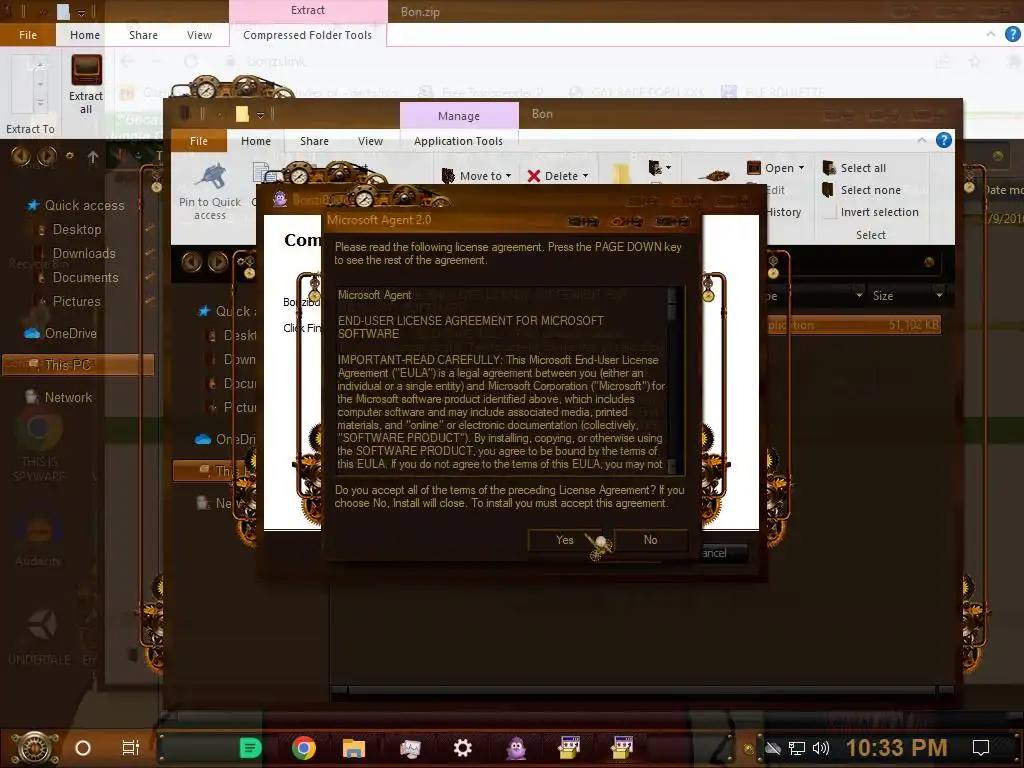The width and height of the screenshot is (1024, 768).
Task: Select Application Tools tab in Bon window
Action: (x=458, y=141)
